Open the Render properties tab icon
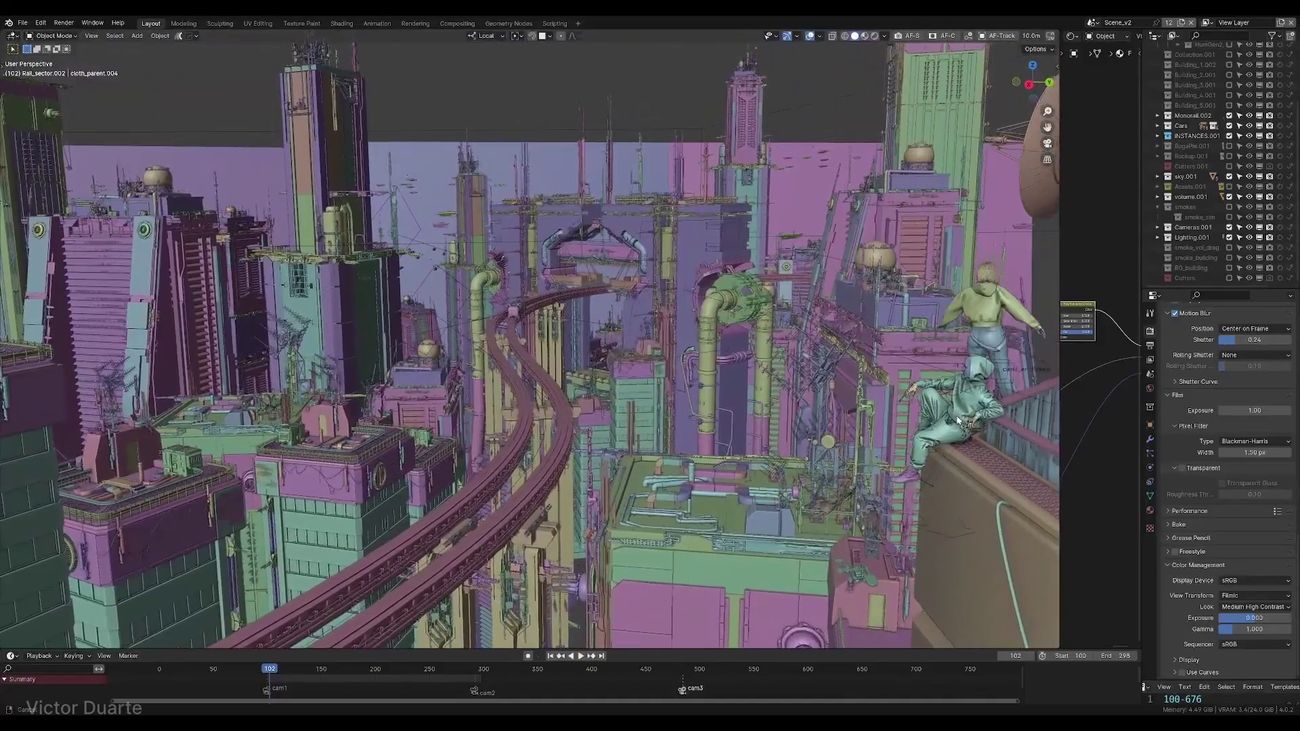1300x731 pixels. (x=1150, y=331)
